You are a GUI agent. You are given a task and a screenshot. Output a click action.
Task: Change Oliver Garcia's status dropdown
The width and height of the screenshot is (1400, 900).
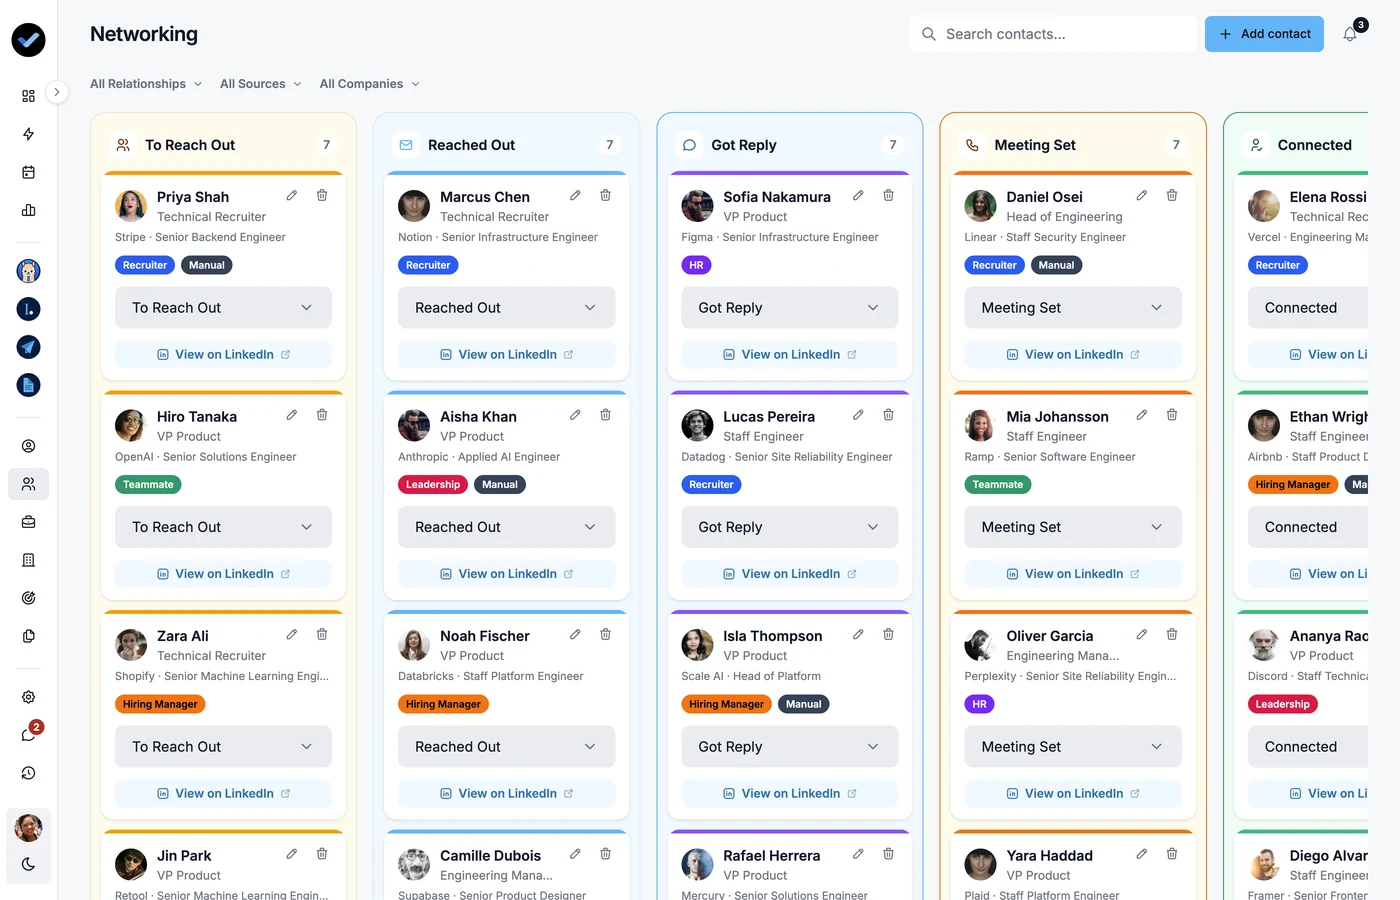1073,747
